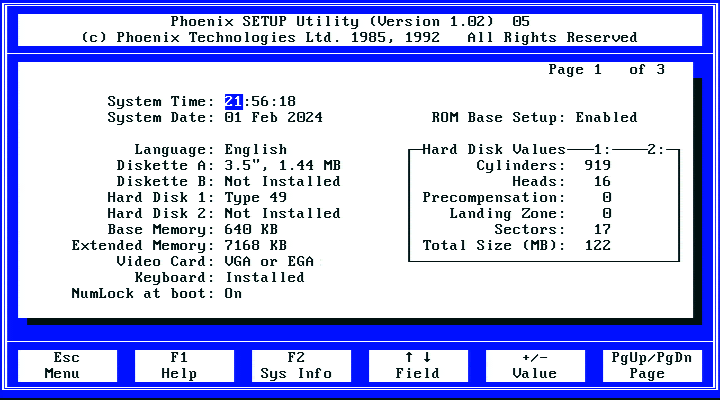Click the Language label
Viewport: 720px width, 400px height.
click(174, 150)
